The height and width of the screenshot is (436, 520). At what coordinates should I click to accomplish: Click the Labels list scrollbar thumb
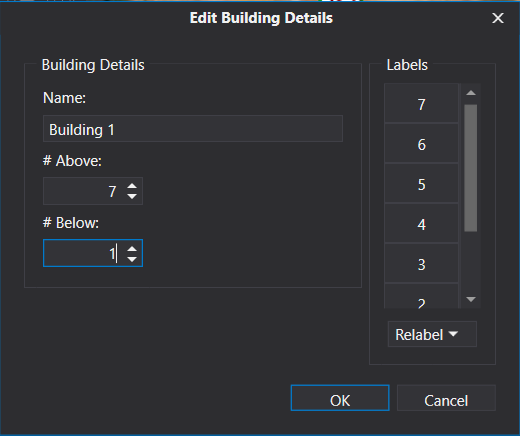[471, 168]
